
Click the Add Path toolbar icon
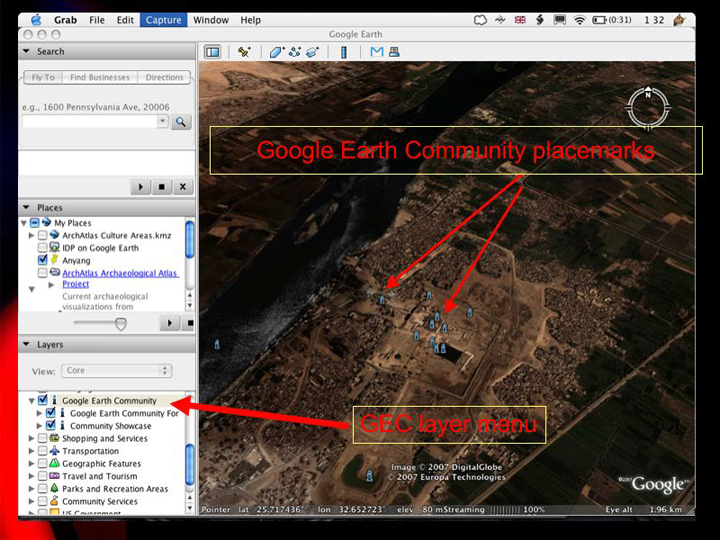pyautogui.click(x=294, y=52)
